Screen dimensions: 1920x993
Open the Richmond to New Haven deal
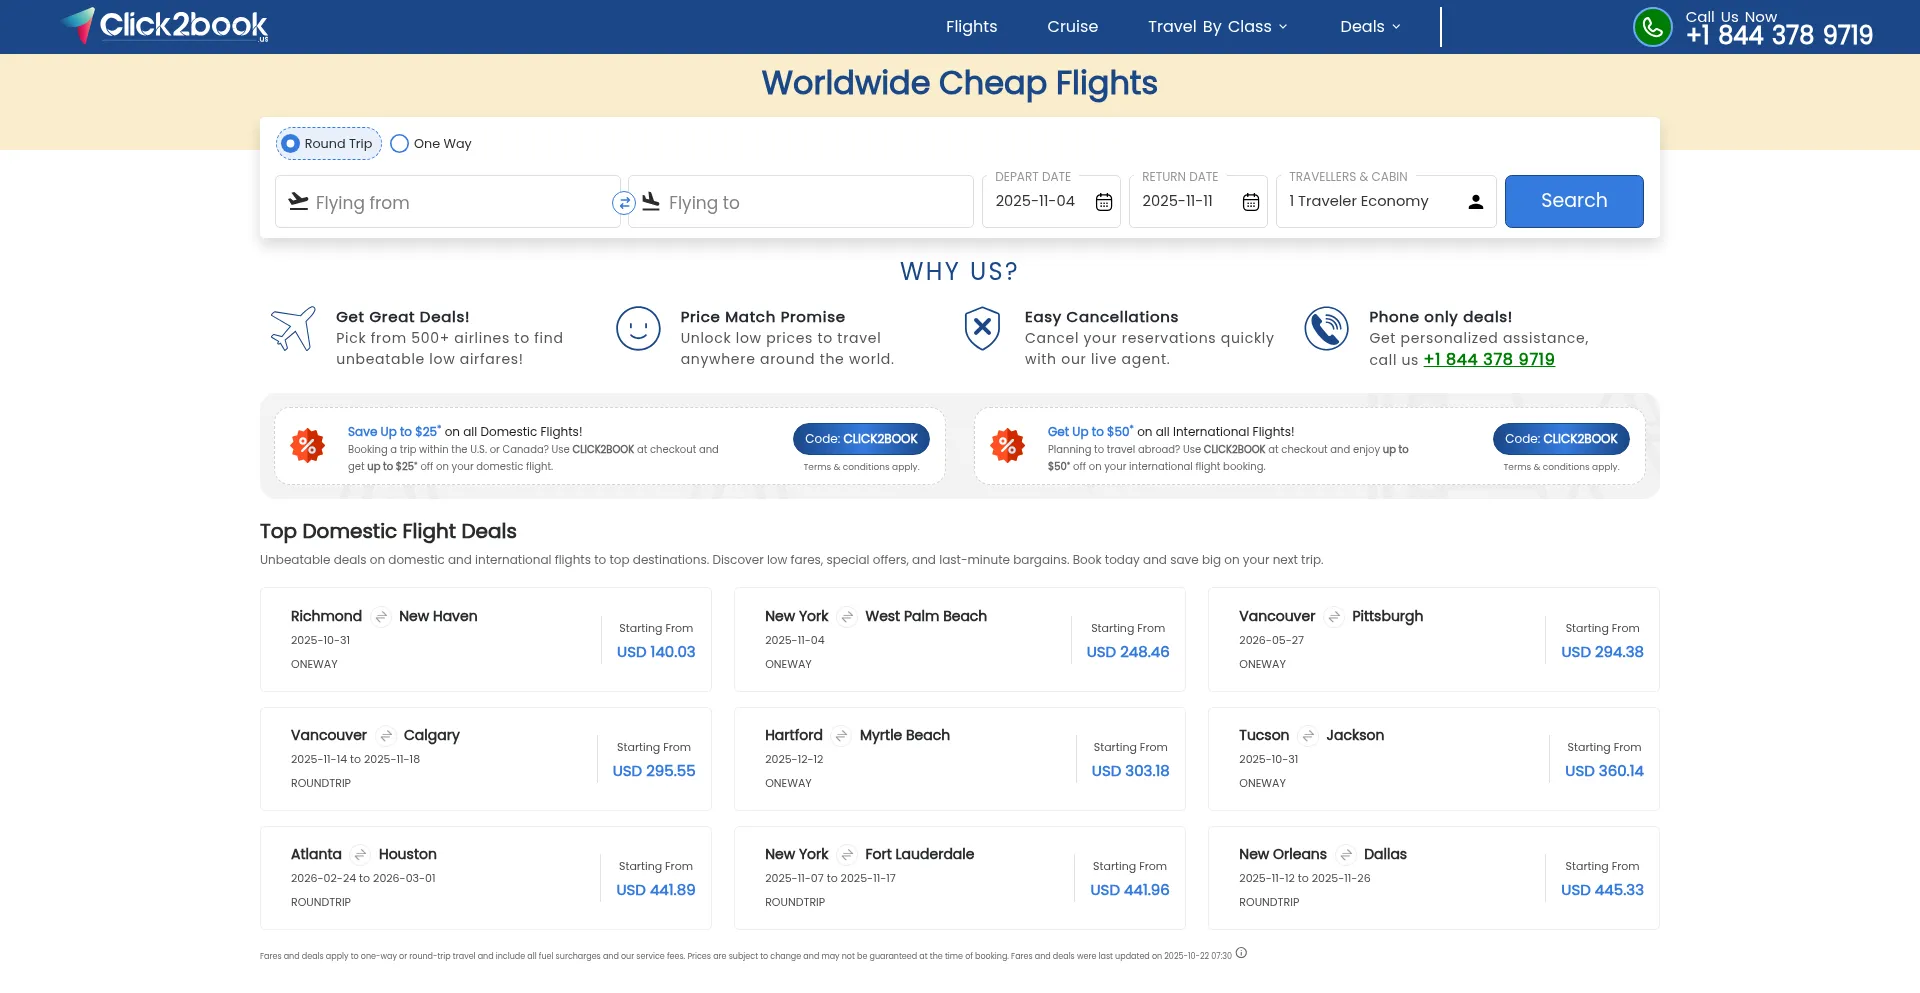[485, 639]
